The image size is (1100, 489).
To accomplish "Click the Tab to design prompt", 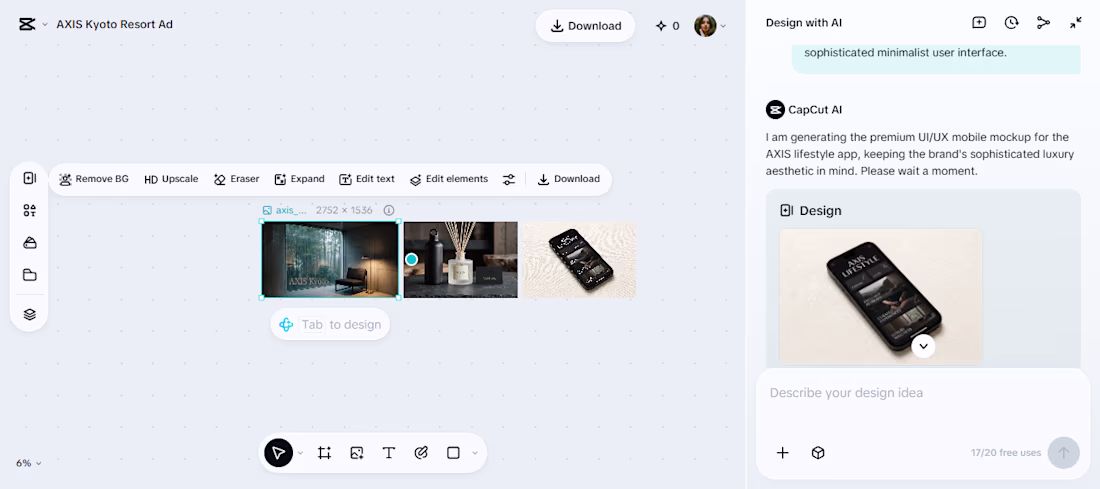I will coord(330,325).
